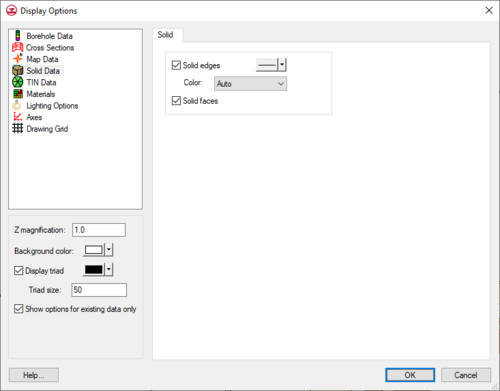
Task: Open the Lighting Options entry
Action: click(x=52, y=106)
